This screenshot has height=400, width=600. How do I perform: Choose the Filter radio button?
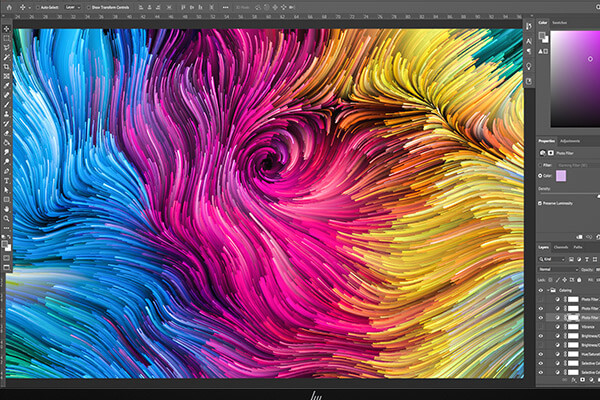[x=540, y=165]
